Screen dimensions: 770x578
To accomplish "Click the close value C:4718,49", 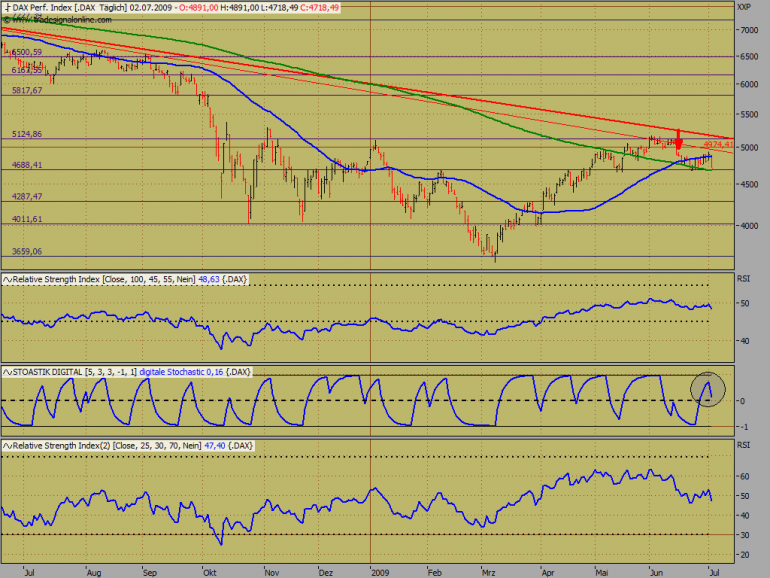I will (320, 8).
